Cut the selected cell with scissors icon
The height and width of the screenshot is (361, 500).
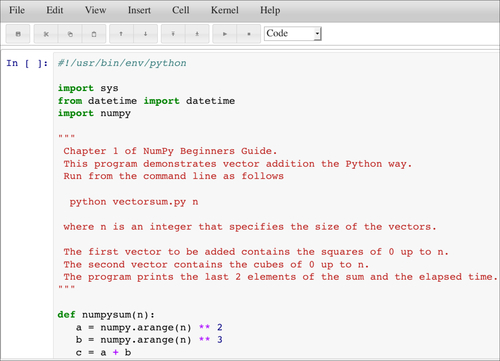point(46,34)
